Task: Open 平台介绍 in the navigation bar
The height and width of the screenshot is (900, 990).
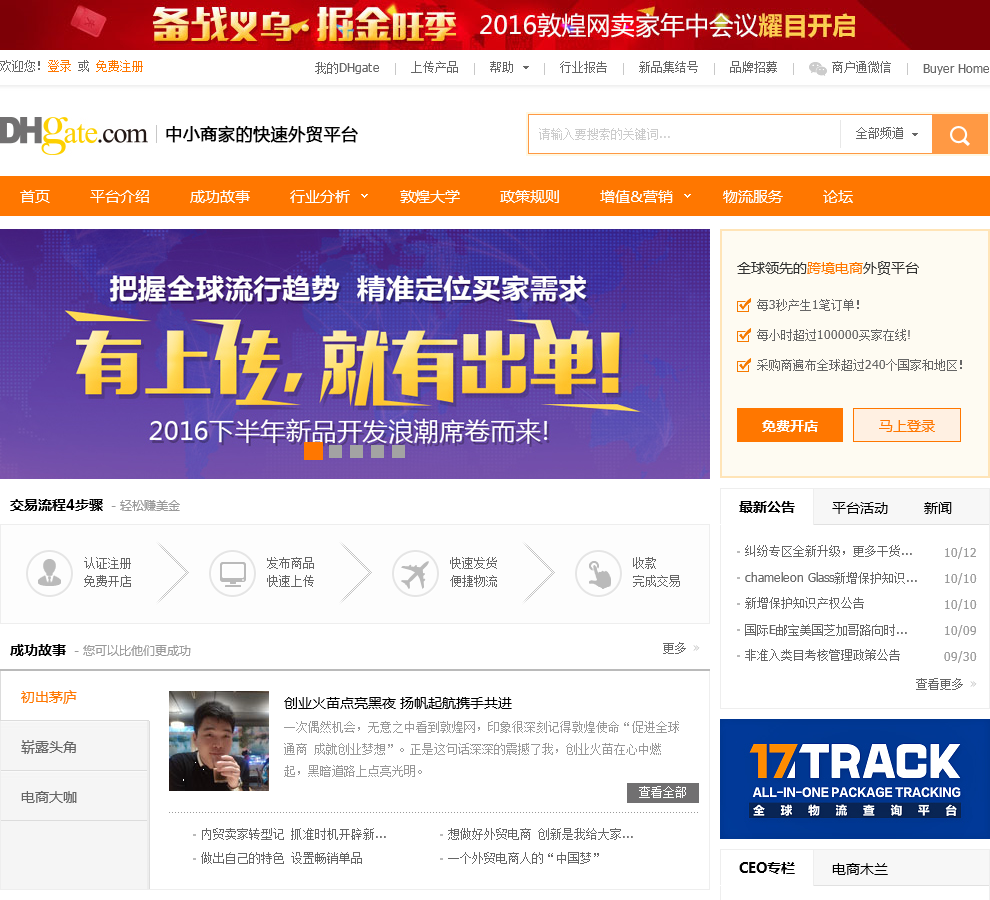Action: 120,196
